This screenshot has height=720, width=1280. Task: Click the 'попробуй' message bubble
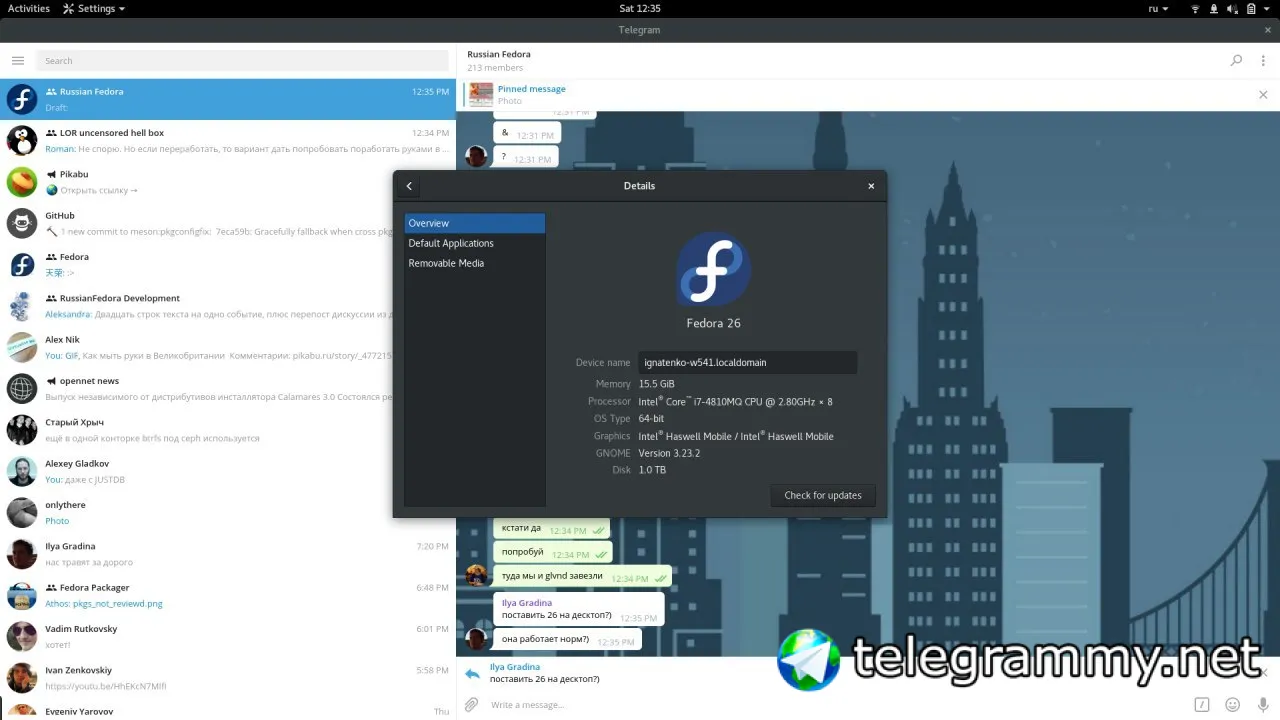(x=553, y=552)
